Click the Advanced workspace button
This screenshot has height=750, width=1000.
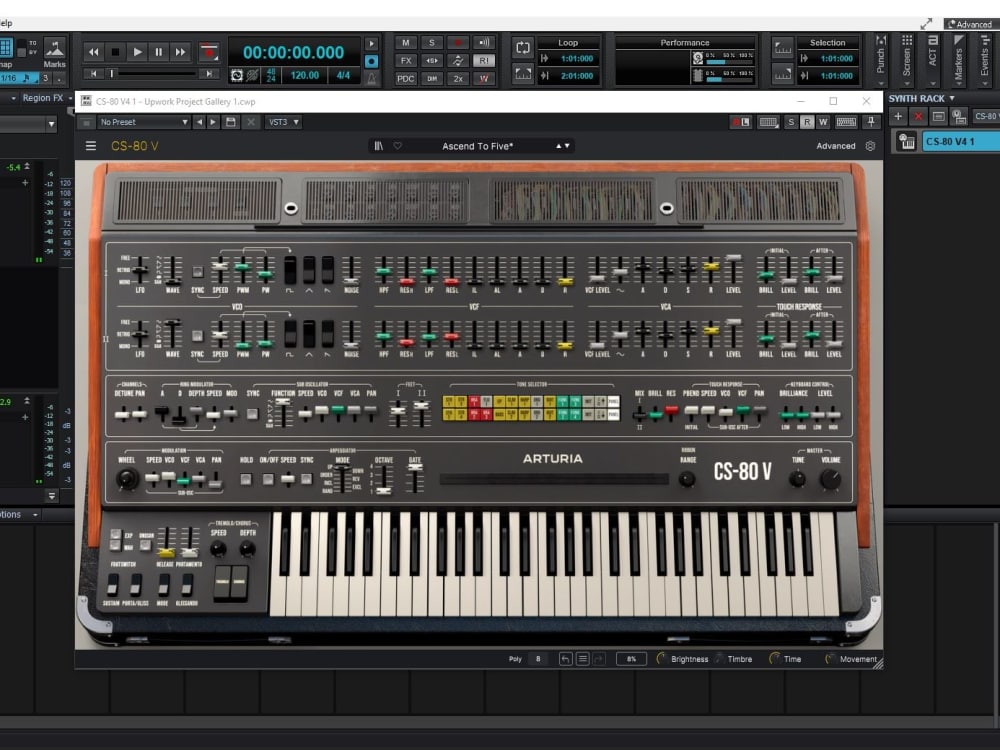971,24
